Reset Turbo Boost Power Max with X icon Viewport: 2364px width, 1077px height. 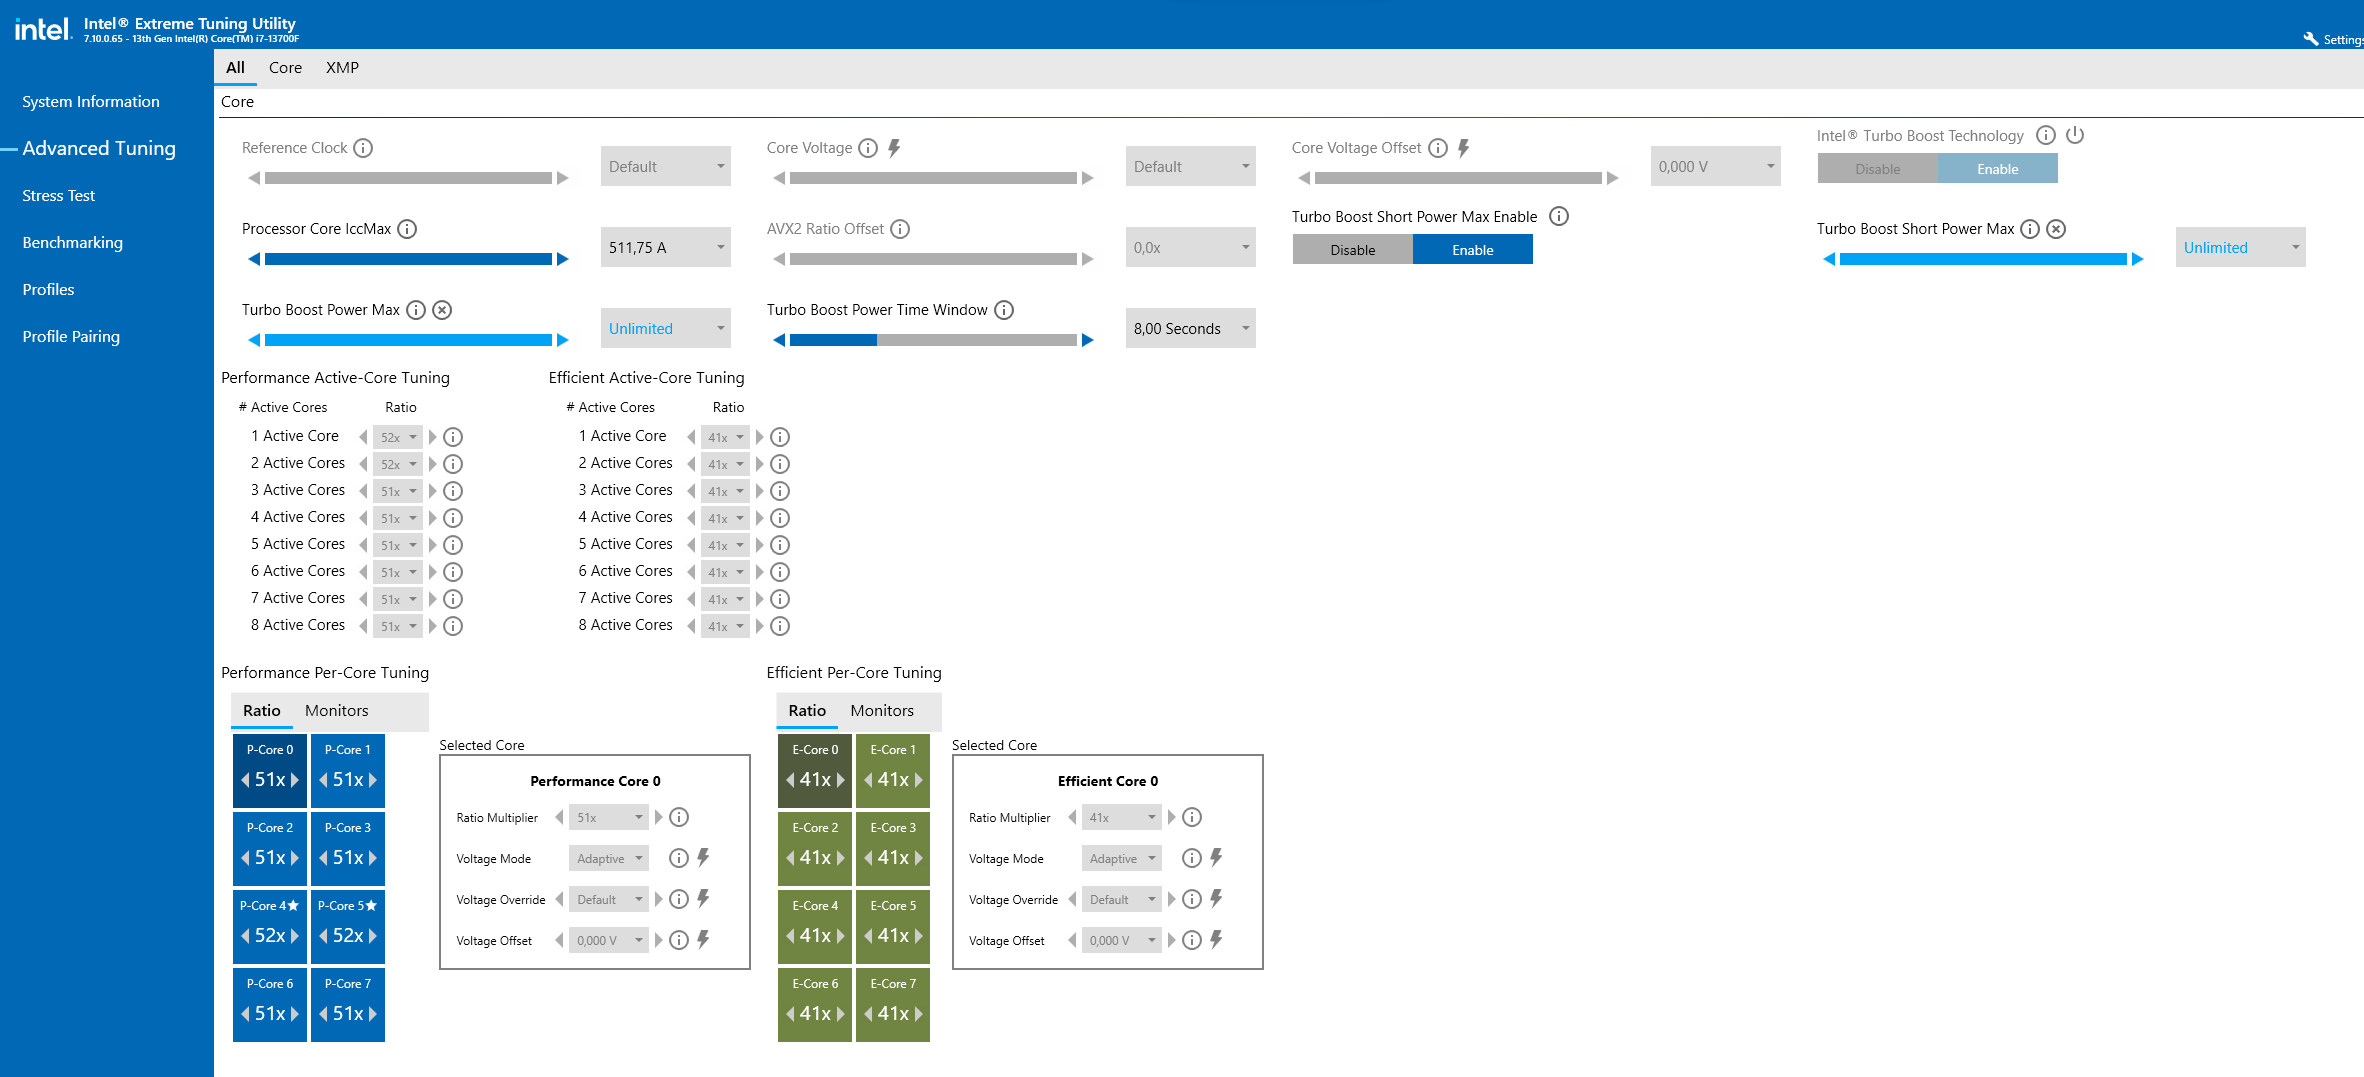pyautogui.click(x=442, y=310)
